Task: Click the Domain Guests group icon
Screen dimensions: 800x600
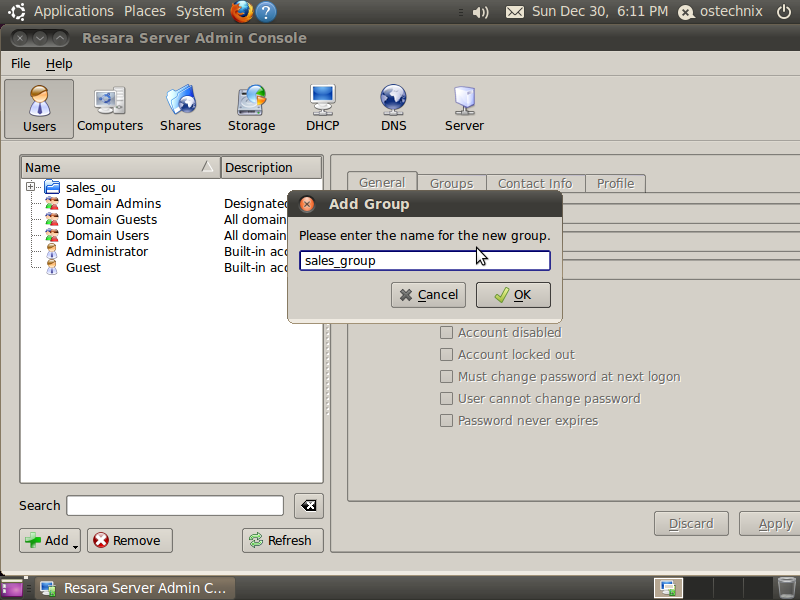Action: coord(52,219)
